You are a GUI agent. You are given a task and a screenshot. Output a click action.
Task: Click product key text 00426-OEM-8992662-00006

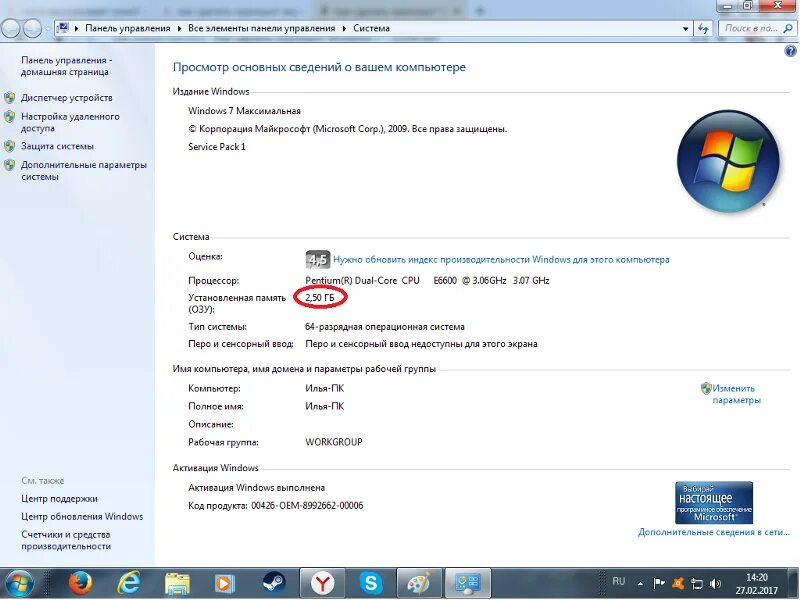307,506
